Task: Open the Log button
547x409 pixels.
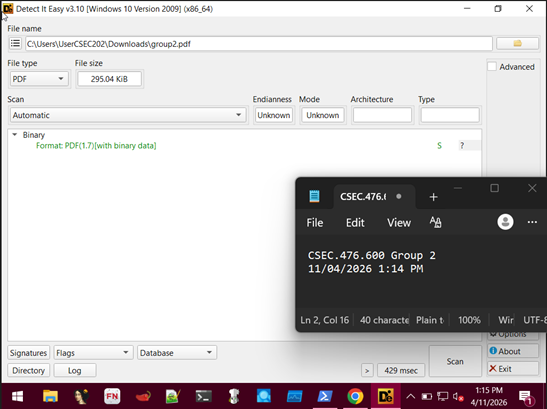Action: click(x=75, y=370)
